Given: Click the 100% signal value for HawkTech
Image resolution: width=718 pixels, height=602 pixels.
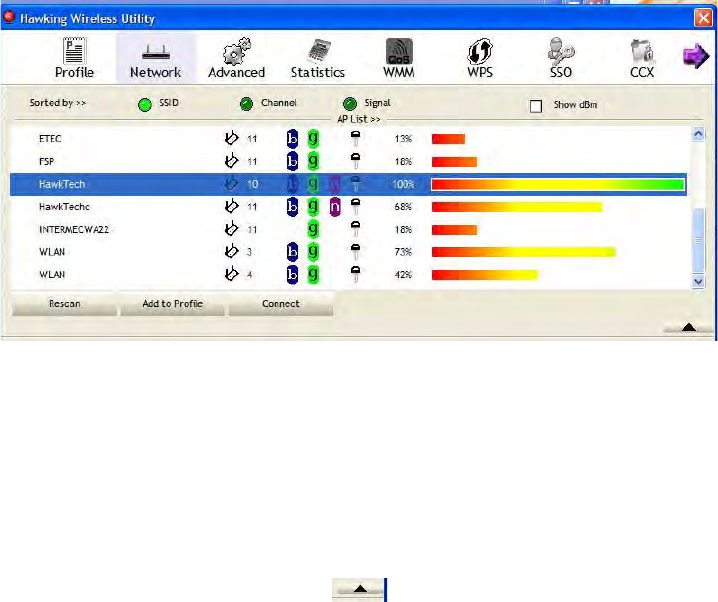Looking at the screenshot, I should (x=403, y=184).
